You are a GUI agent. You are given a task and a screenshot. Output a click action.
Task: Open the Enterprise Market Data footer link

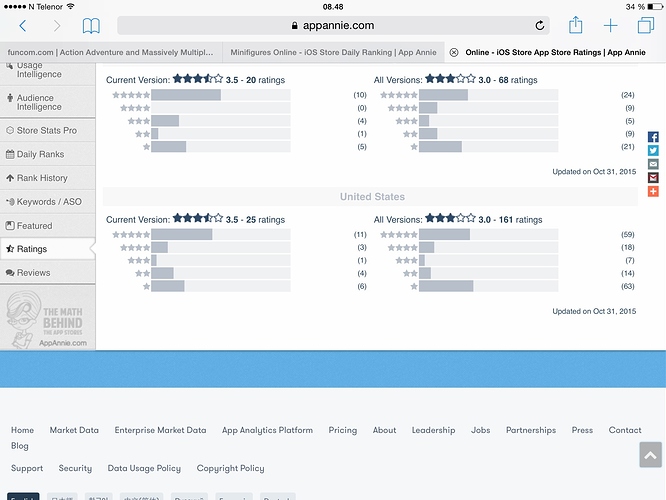(x=161, y=430)
